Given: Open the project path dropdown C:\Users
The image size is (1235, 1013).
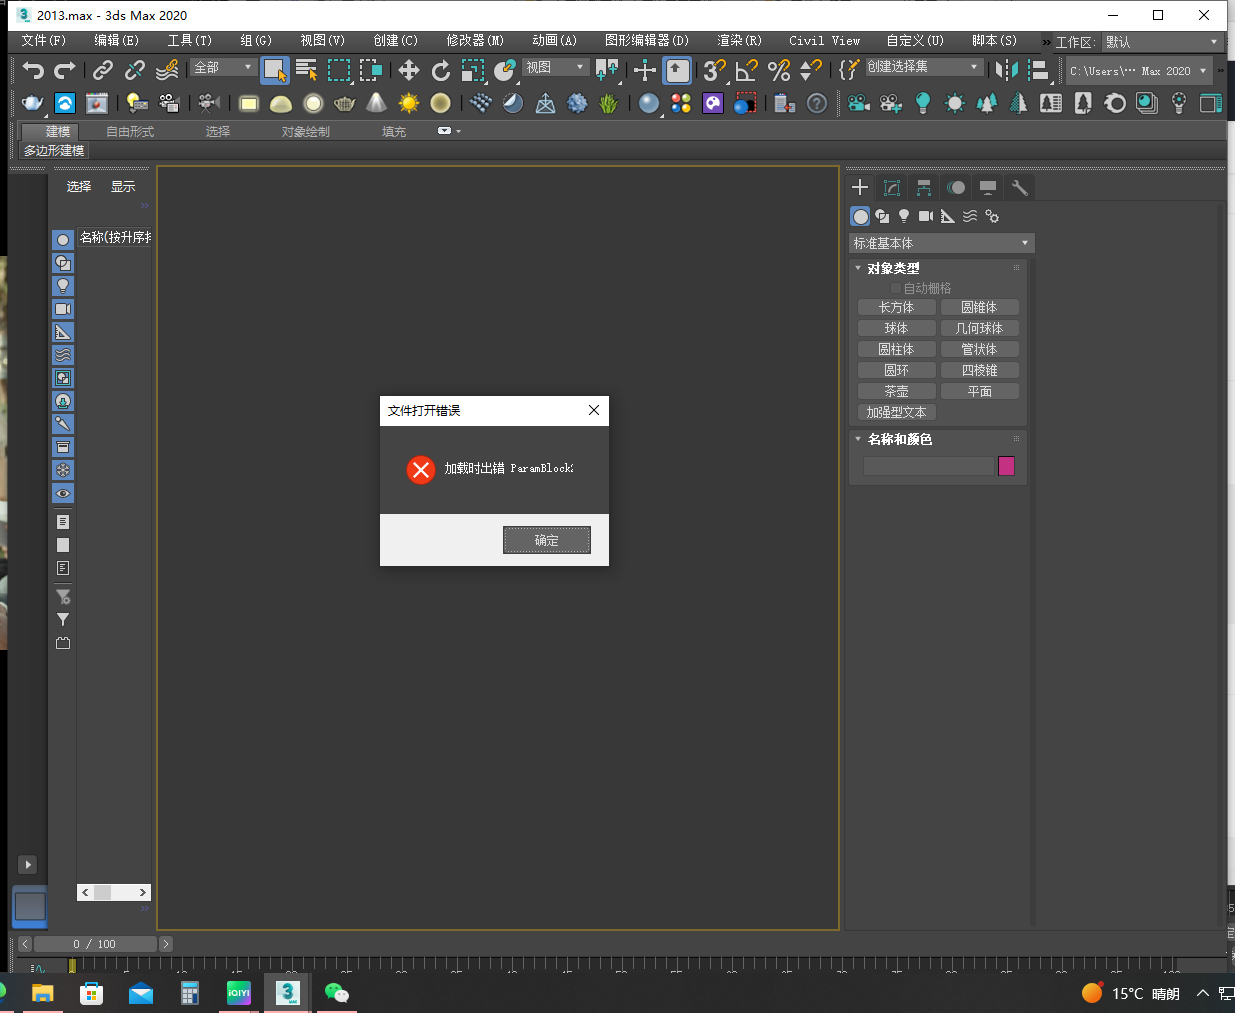Looking at the screenshot, I should point(1139,71).
